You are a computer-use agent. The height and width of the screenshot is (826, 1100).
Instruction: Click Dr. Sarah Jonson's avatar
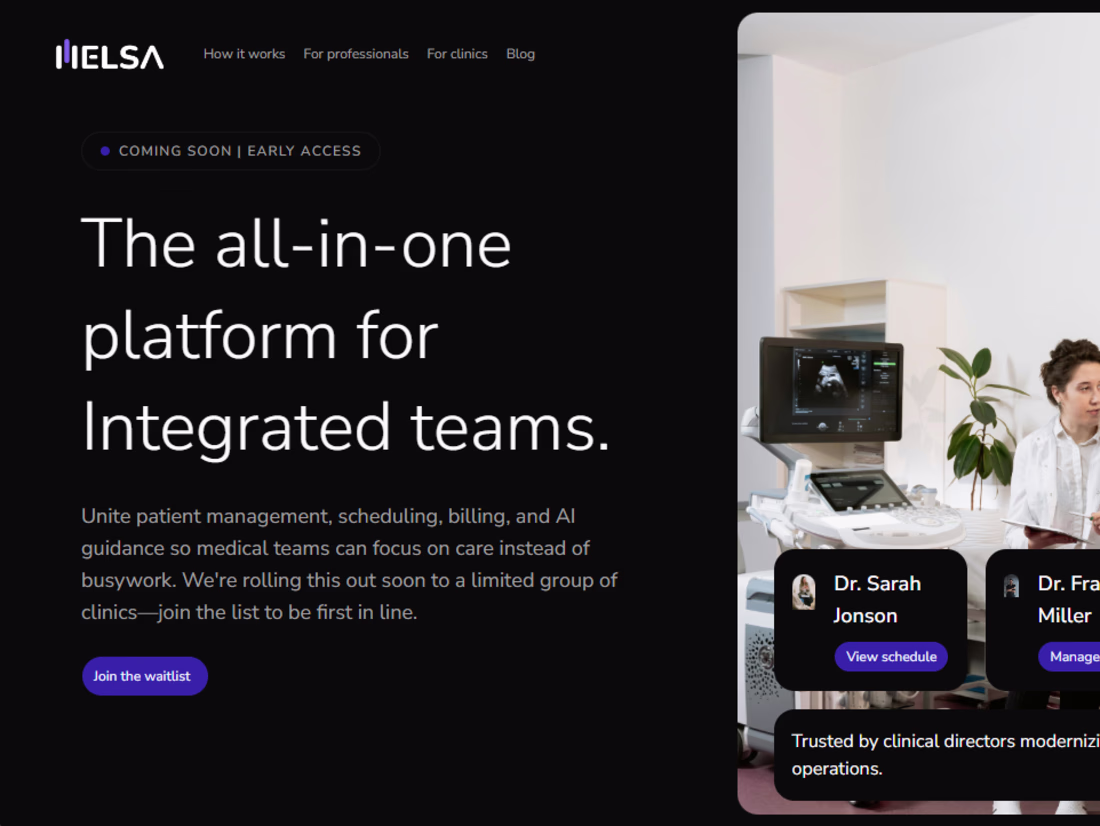(803, 592)
